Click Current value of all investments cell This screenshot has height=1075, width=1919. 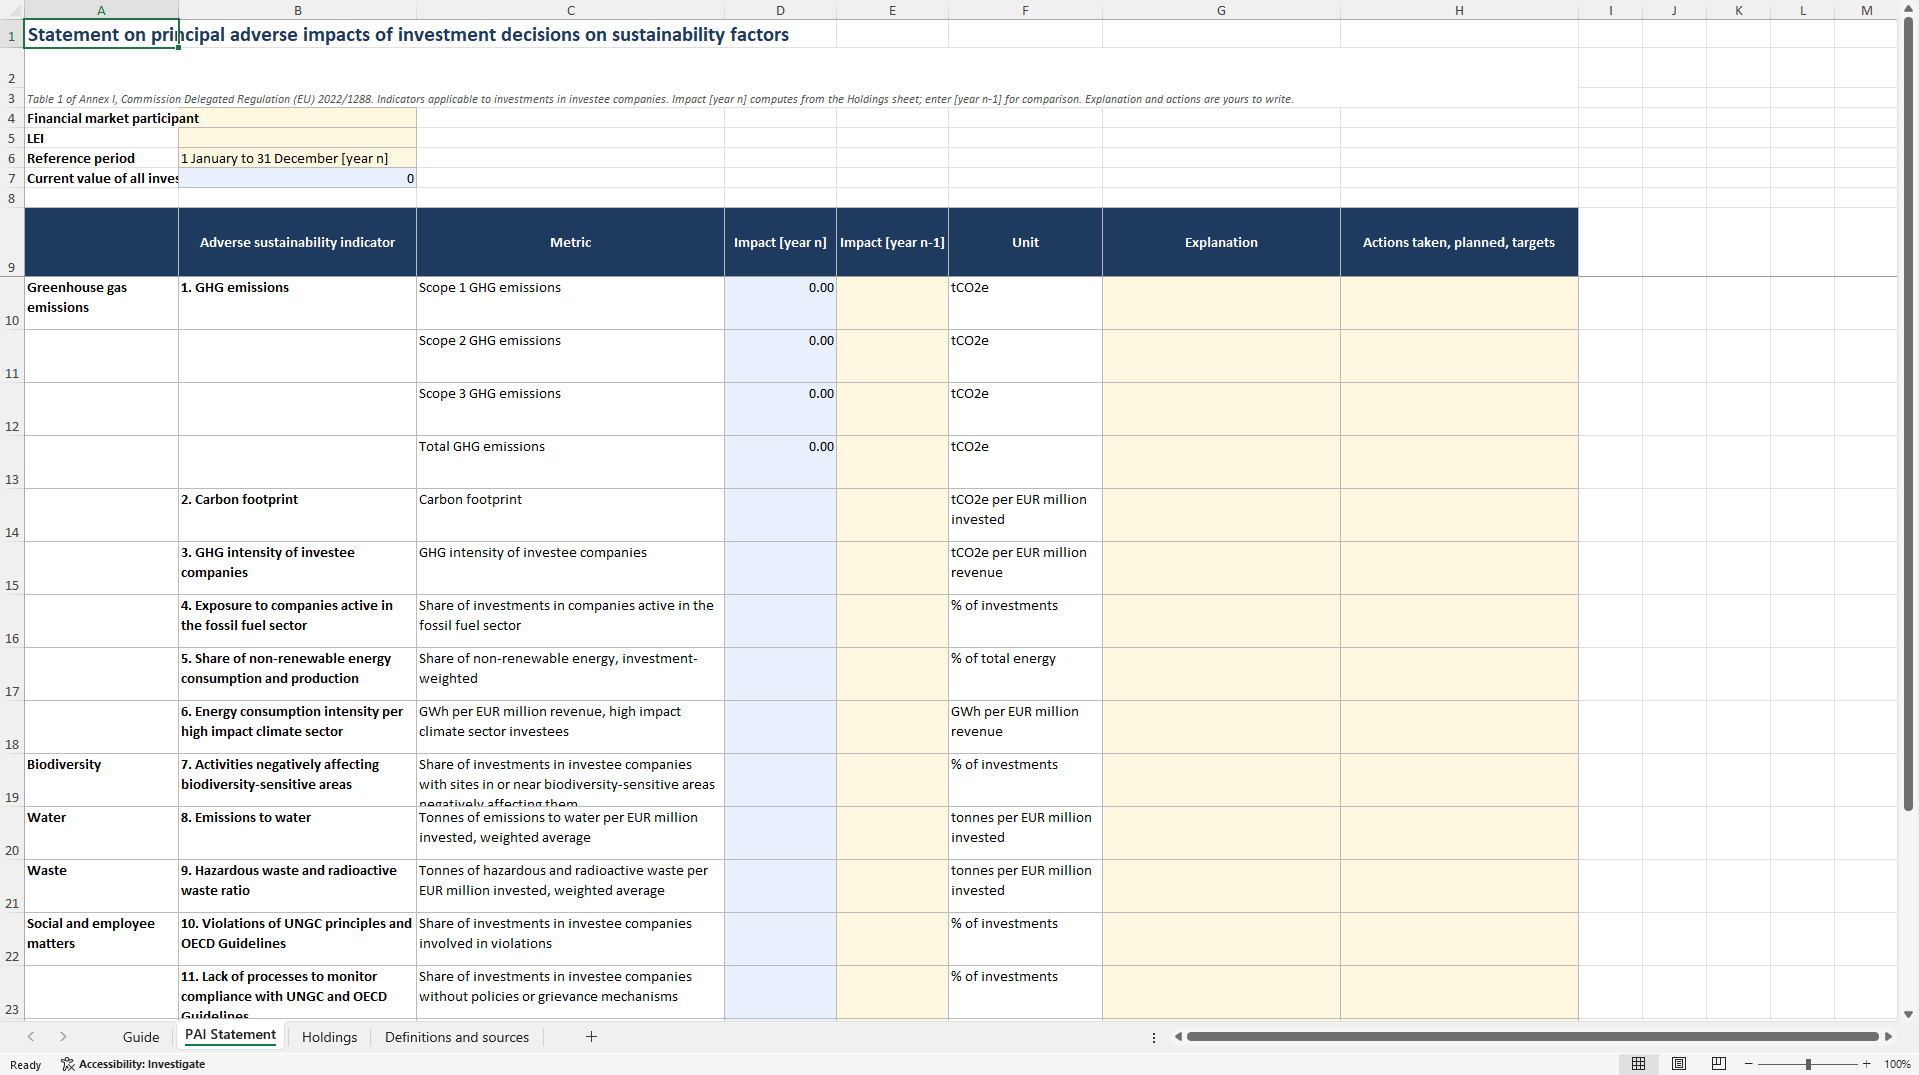coord(297,178)
